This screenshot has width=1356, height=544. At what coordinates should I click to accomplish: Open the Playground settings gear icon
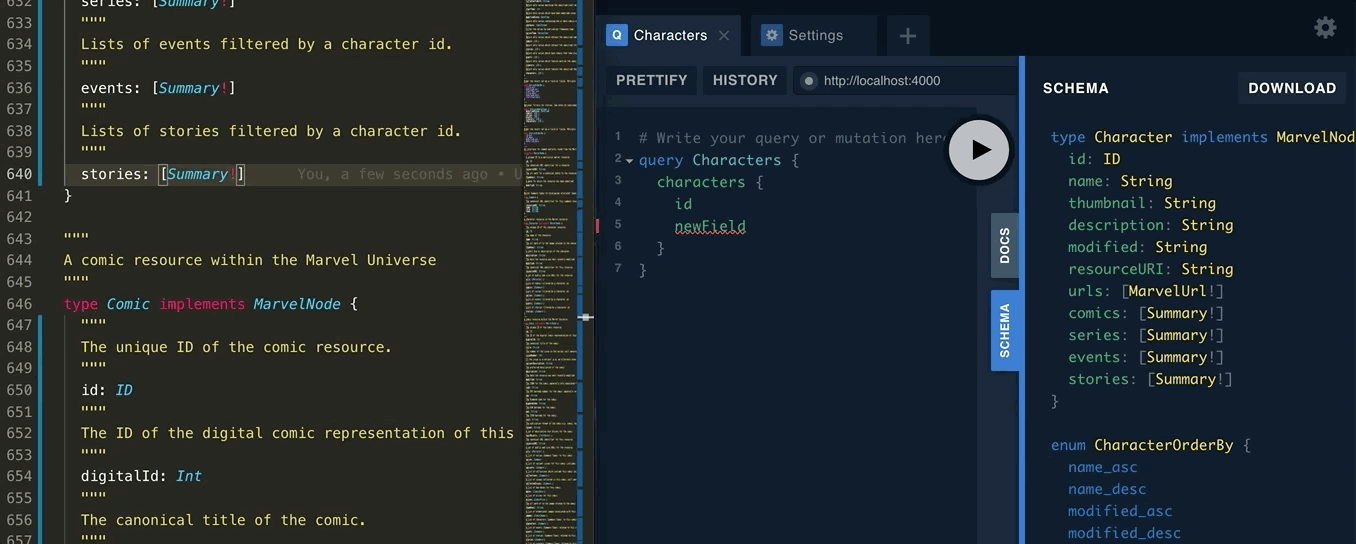[x=1325, y=28]
